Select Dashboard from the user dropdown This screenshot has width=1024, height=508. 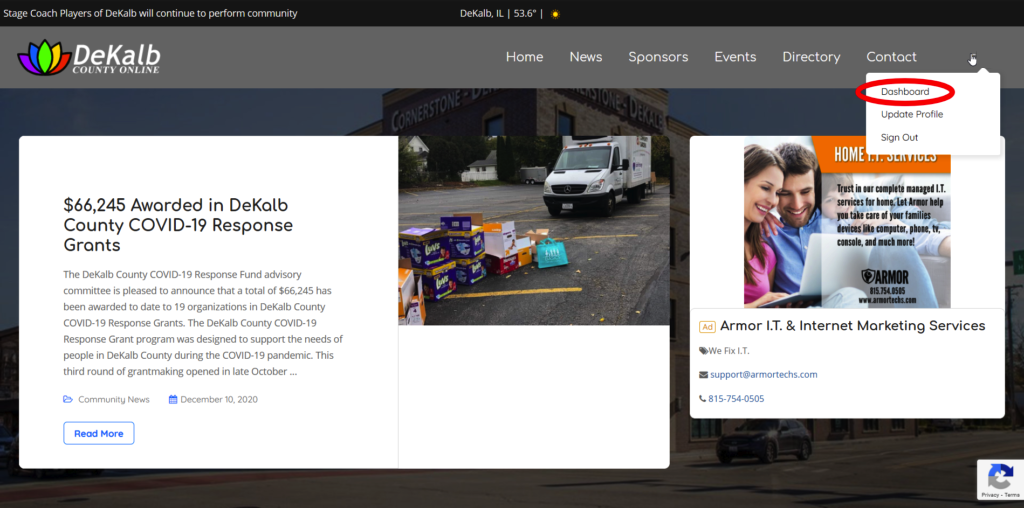(904, 92)
